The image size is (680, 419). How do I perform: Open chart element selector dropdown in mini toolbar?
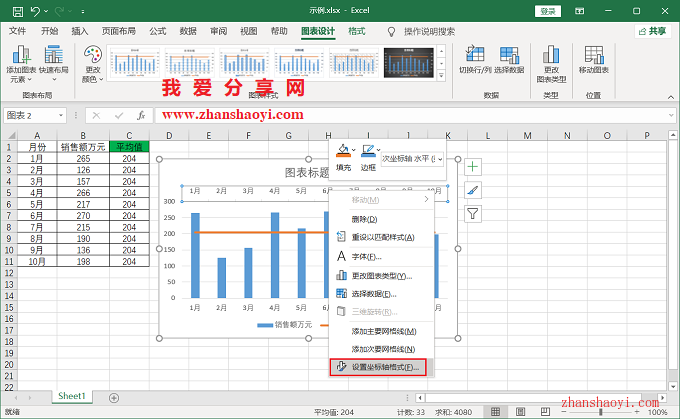(440, 159)
